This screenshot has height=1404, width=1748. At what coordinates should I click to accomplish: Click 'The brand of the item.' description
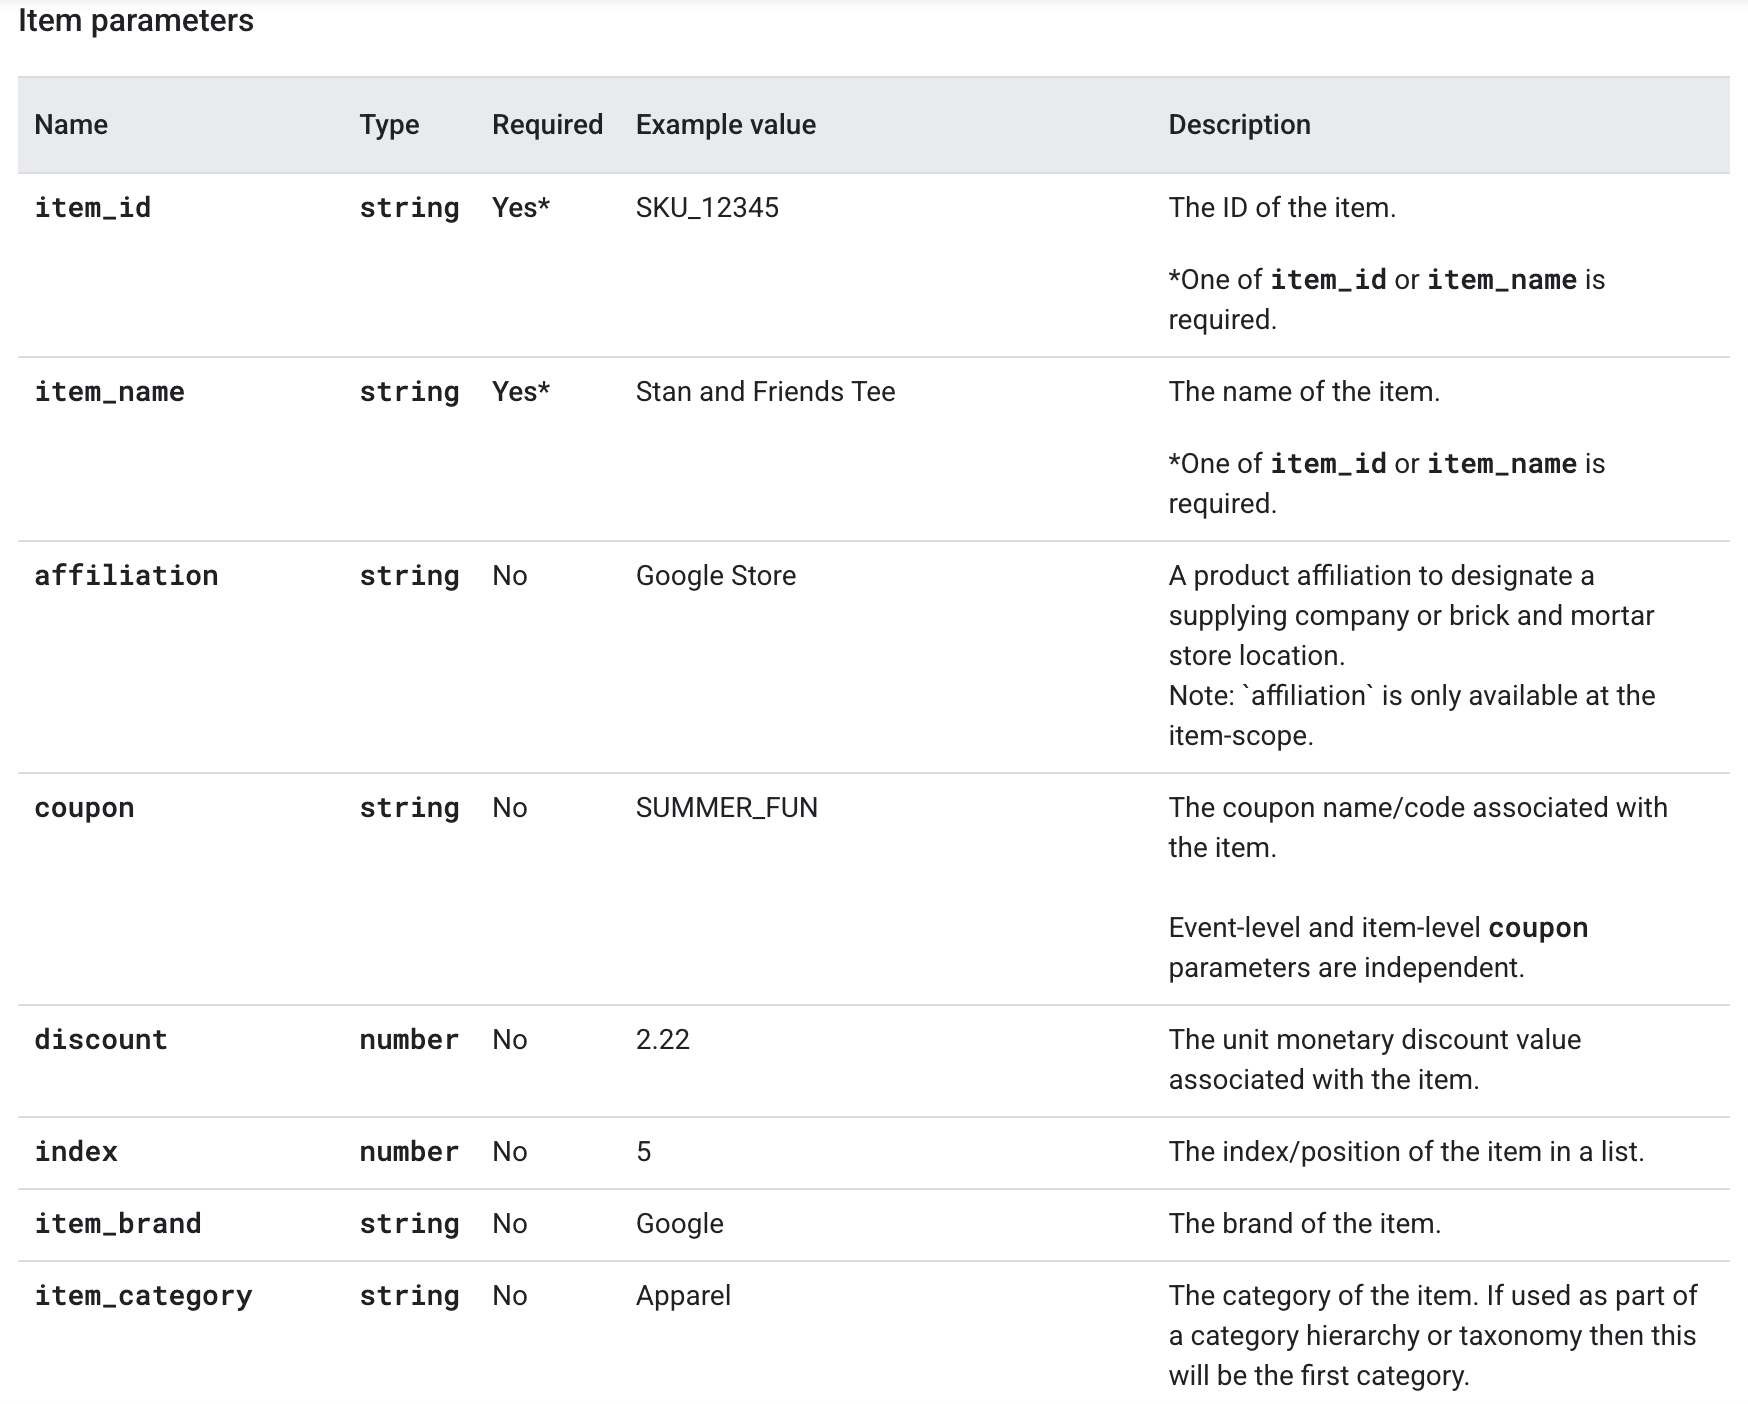(x=1305, y=1223)
